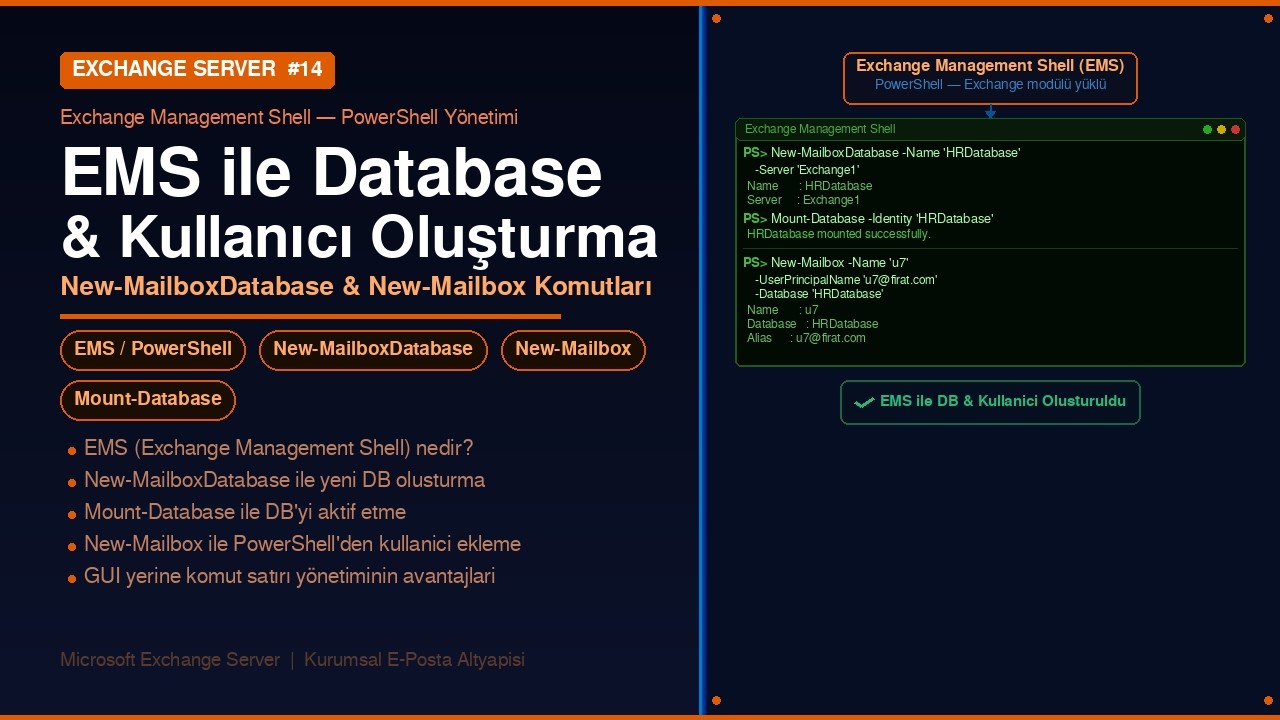Click bullet 'New-MailboxDatabase ile yeni DB olusturma'

click(x=284, y=480)
